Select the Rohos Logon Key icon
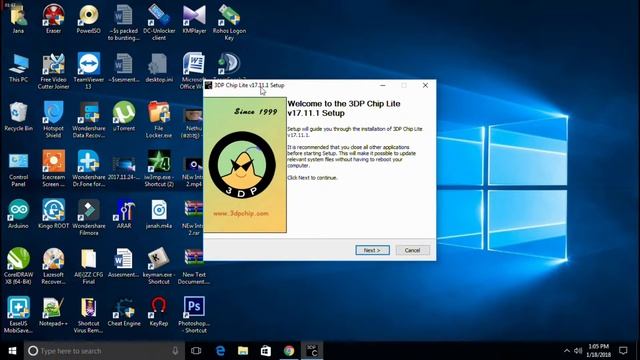 (x=229, y=22)
